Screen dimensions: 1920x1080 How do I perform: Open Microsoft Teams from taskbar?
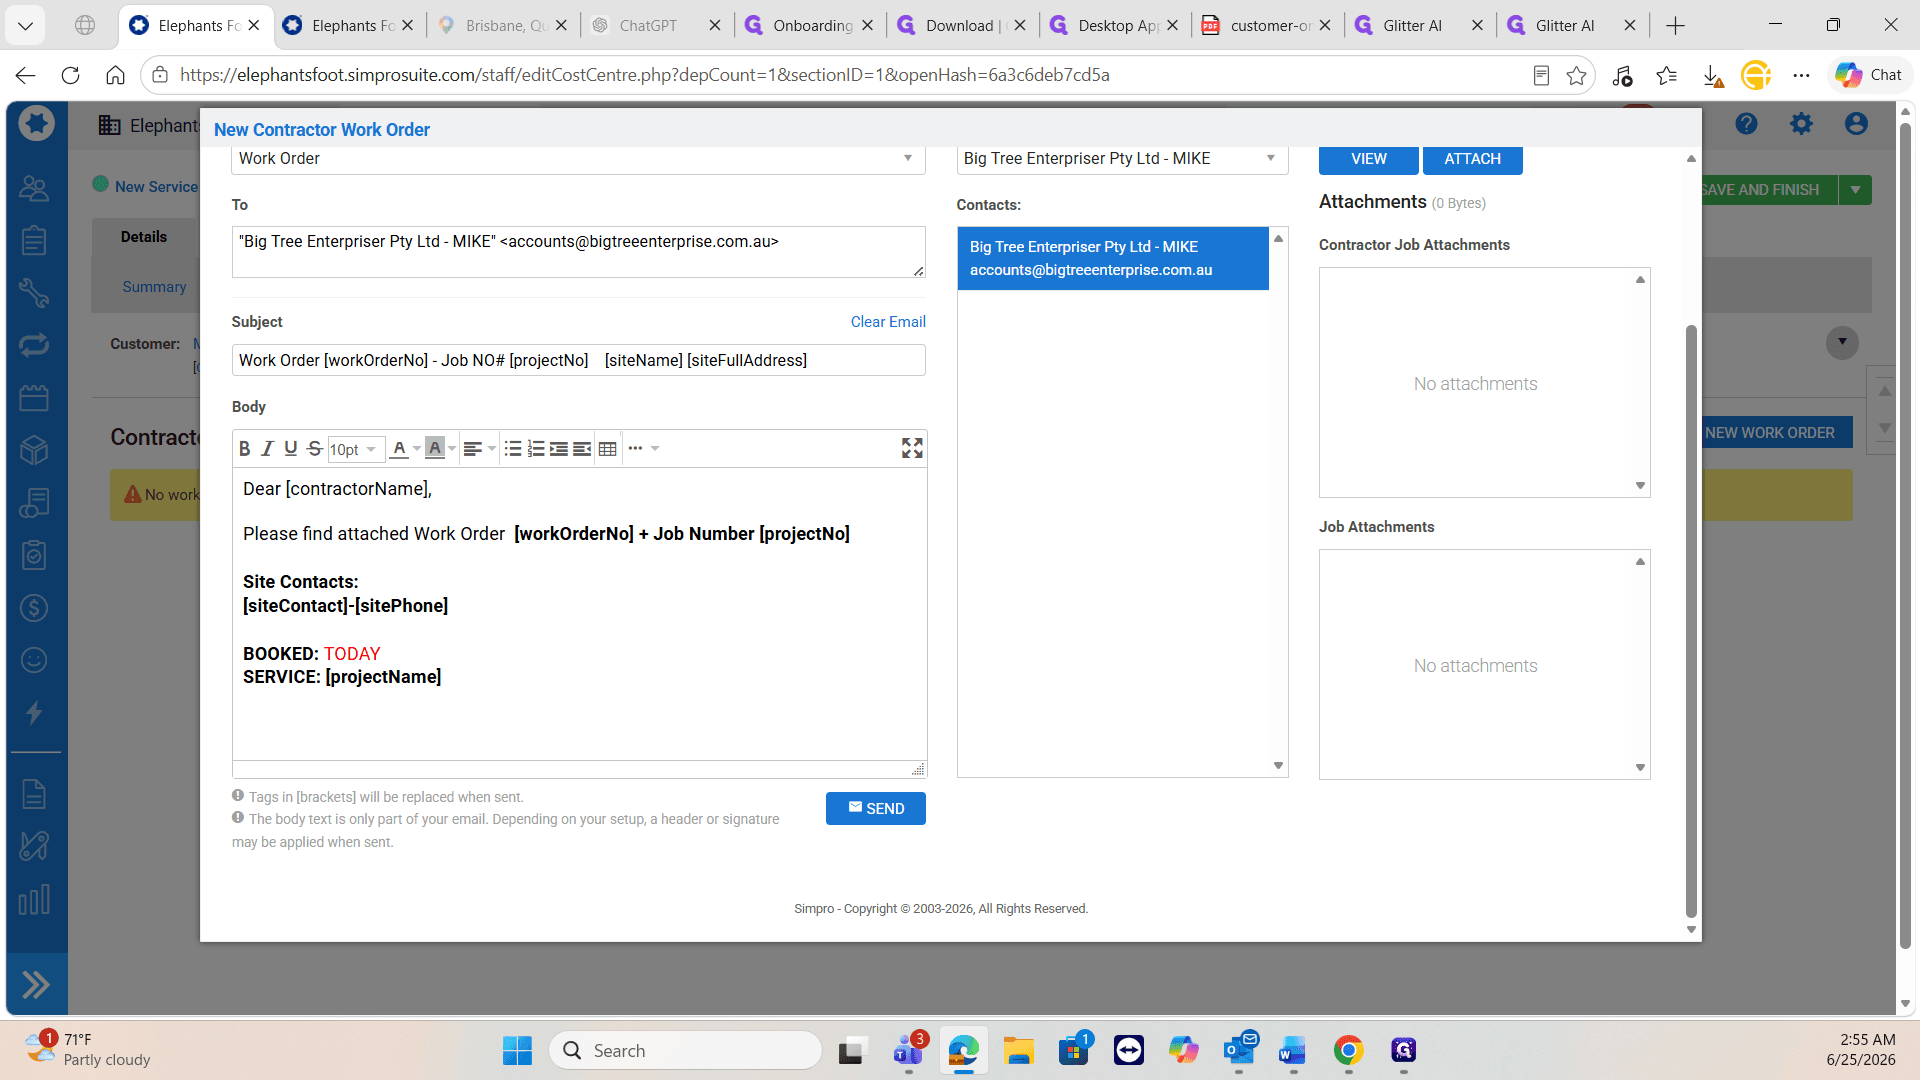tap(908, 1051)
